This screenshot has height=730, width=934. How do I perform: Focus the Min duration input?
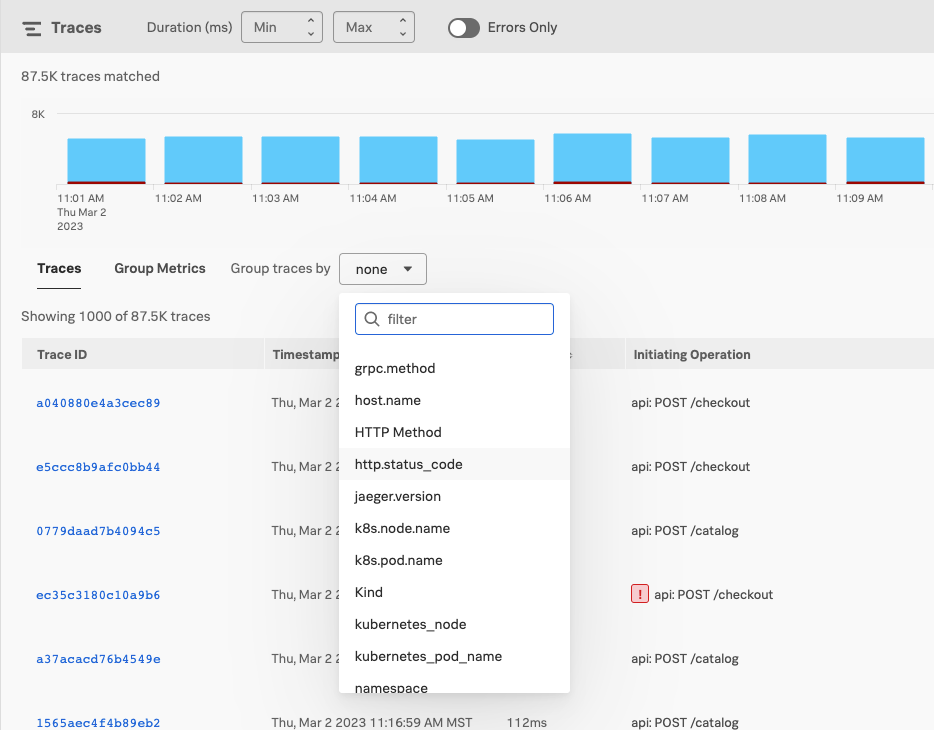coord(282,27)
